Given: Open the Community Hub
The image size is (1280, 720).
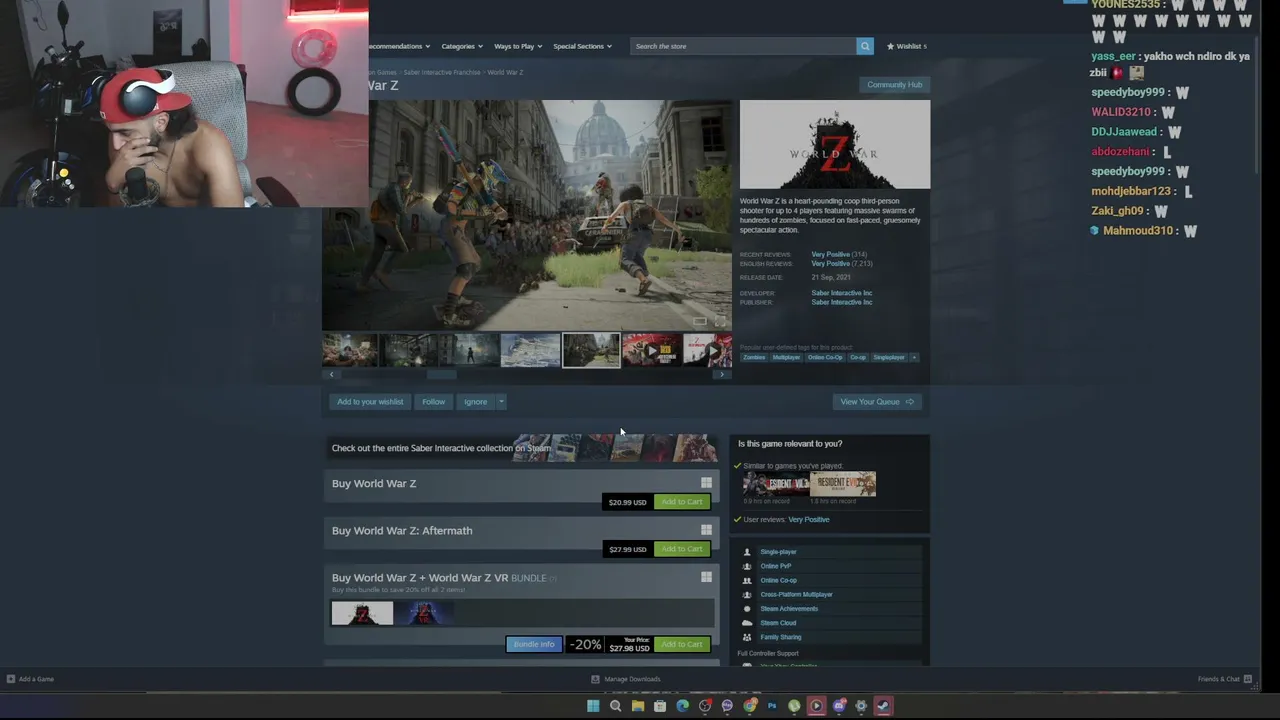Looking at the screenshot, I should tap(895, 85).
